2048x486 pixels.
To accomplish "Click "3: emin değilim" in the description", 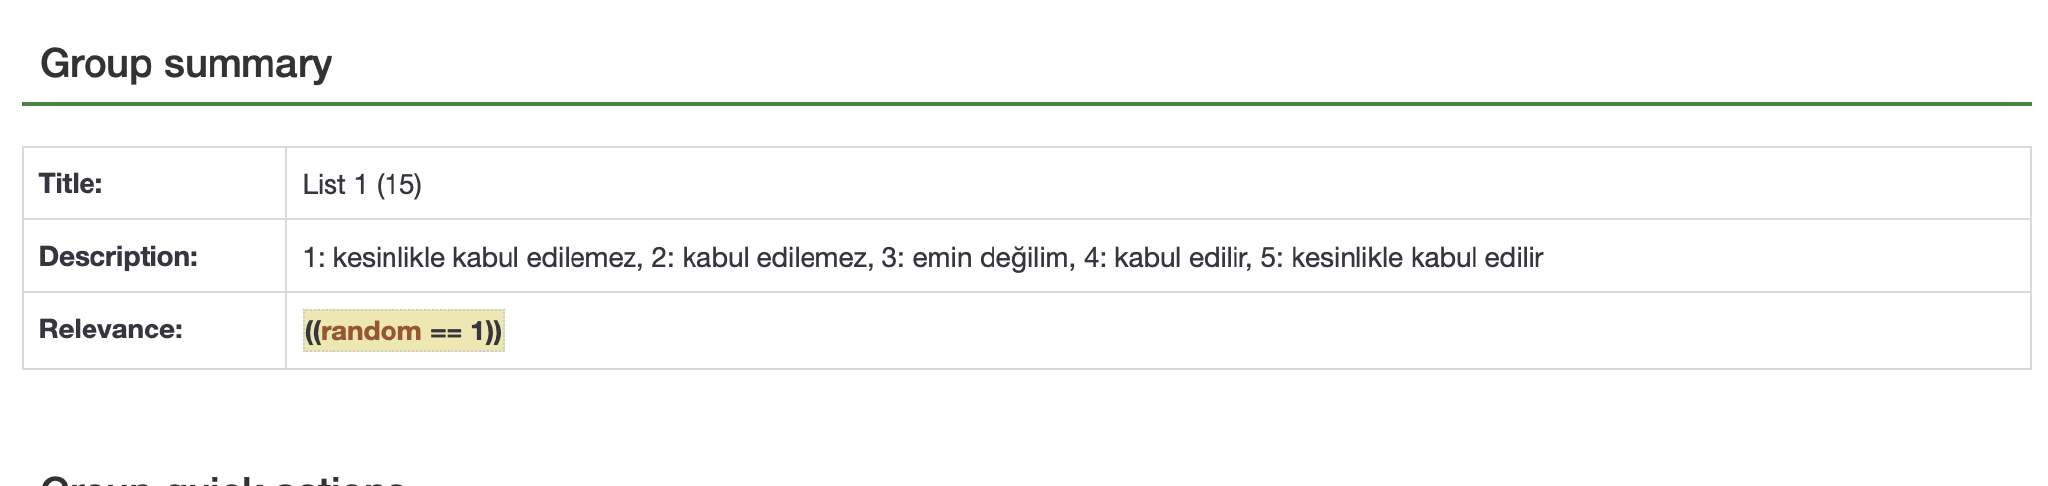I will 977,258.
